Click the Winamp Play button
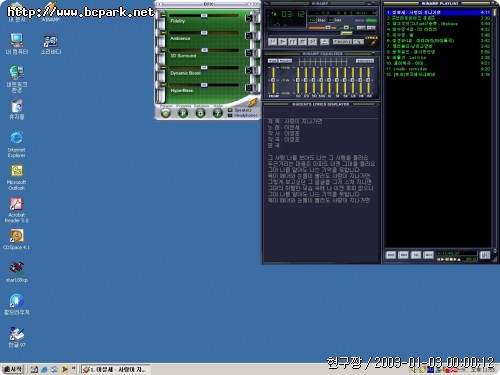500x375 pixels. tap(283, 42)
